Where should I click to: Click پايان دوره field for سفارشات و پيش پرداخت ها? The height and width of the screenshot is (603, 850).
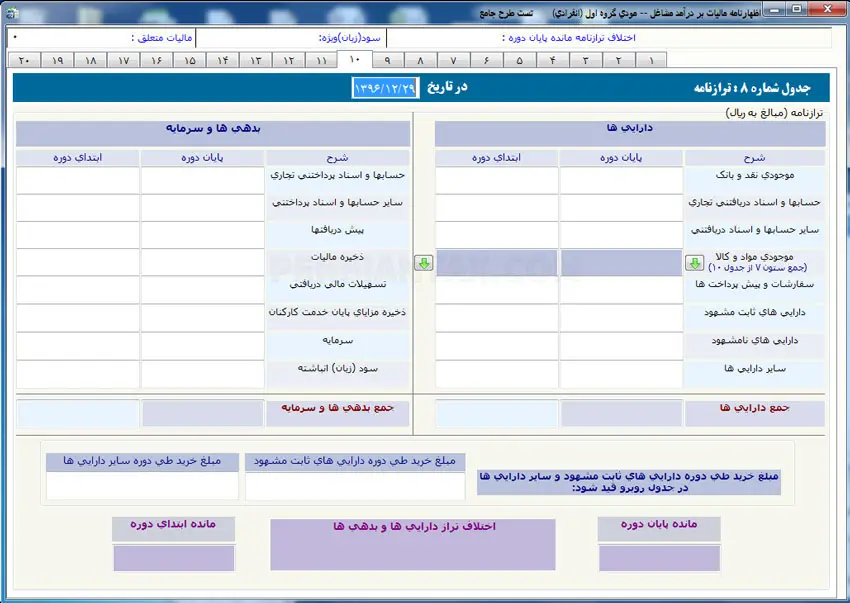[x=621, y=290]
